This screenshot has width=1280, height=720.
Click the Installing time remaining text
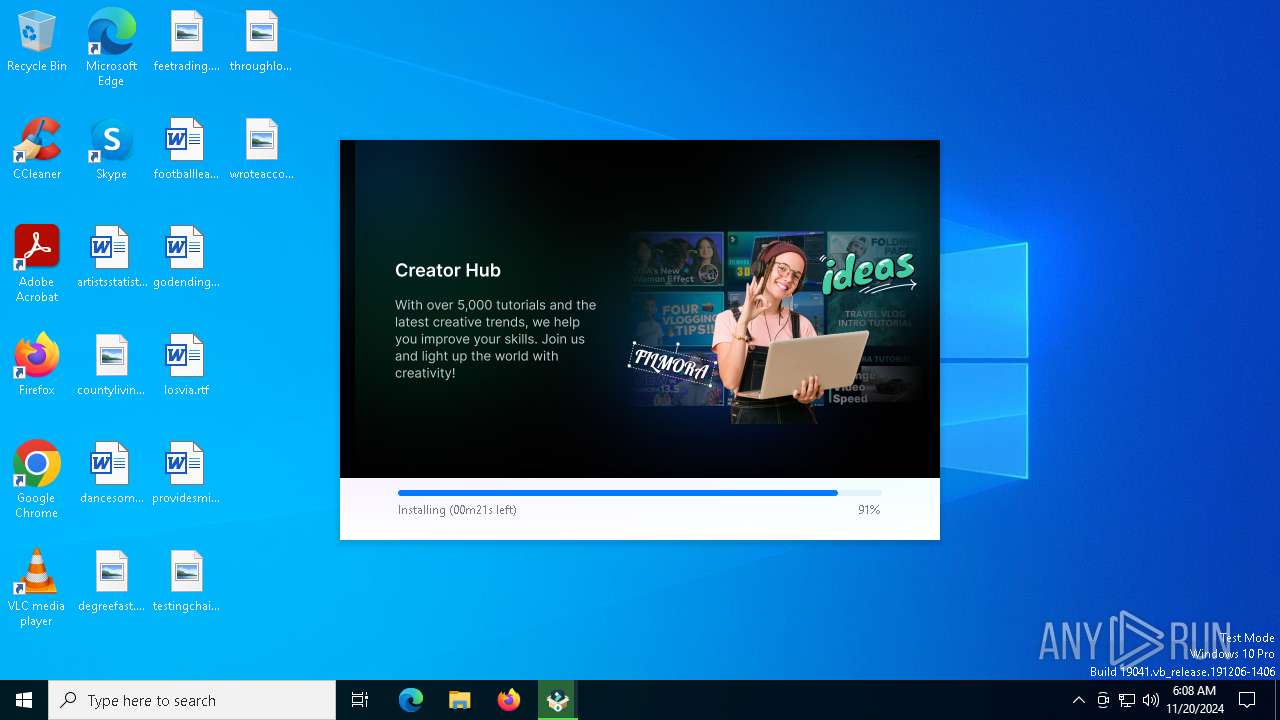[457, 510]
